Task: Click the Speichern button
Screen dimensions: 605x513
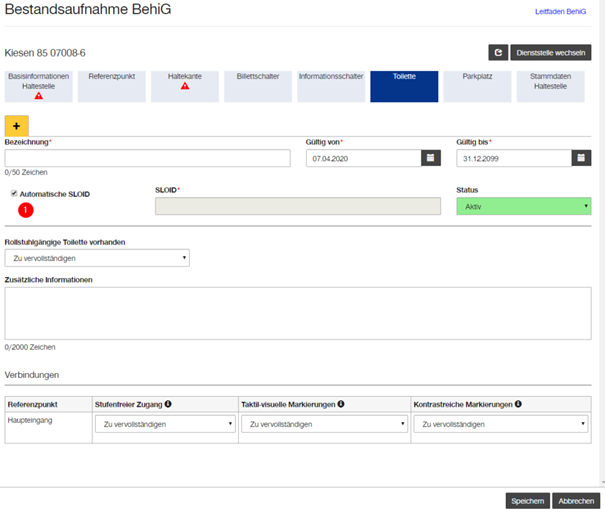Action: (x=527, y=501)
